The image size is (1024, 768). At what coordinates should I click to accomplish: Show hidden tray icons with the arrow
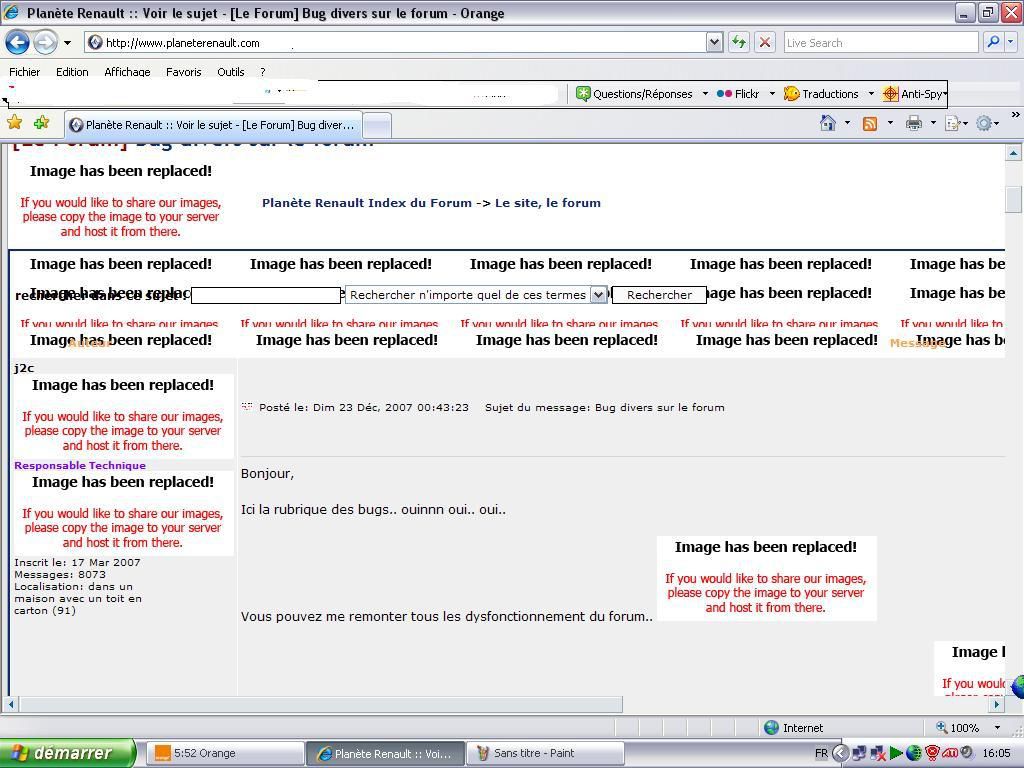pos(840,753)
